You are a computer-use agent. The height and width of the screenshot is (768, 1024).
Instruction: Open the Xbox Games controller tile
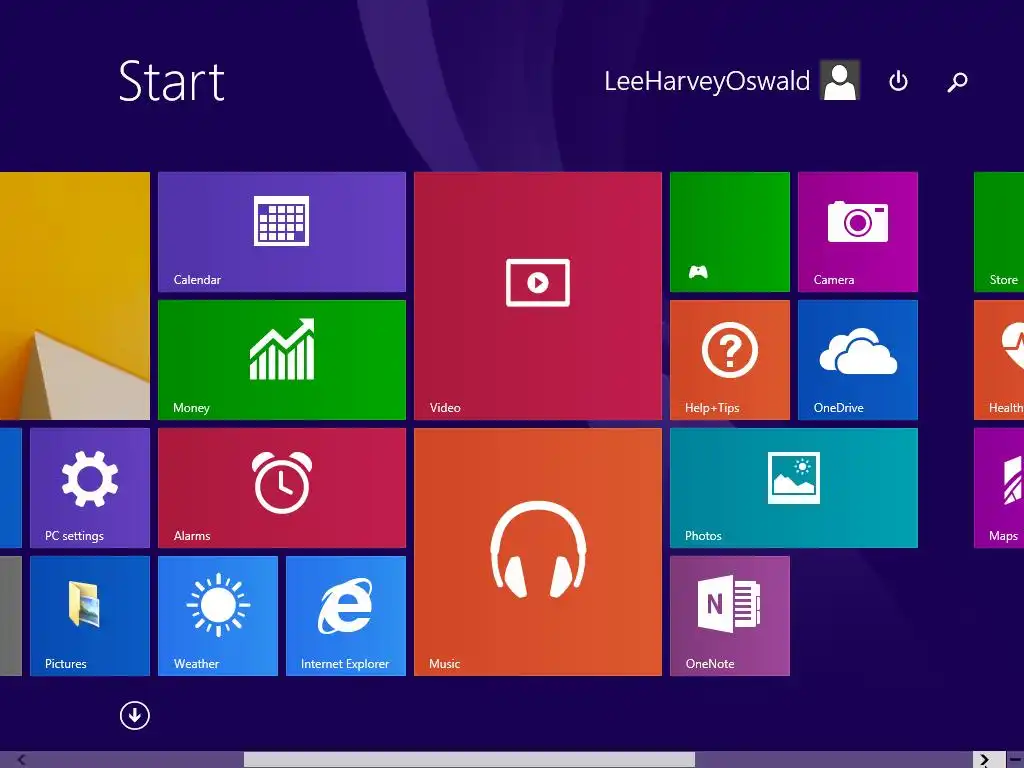click(729, 232)
